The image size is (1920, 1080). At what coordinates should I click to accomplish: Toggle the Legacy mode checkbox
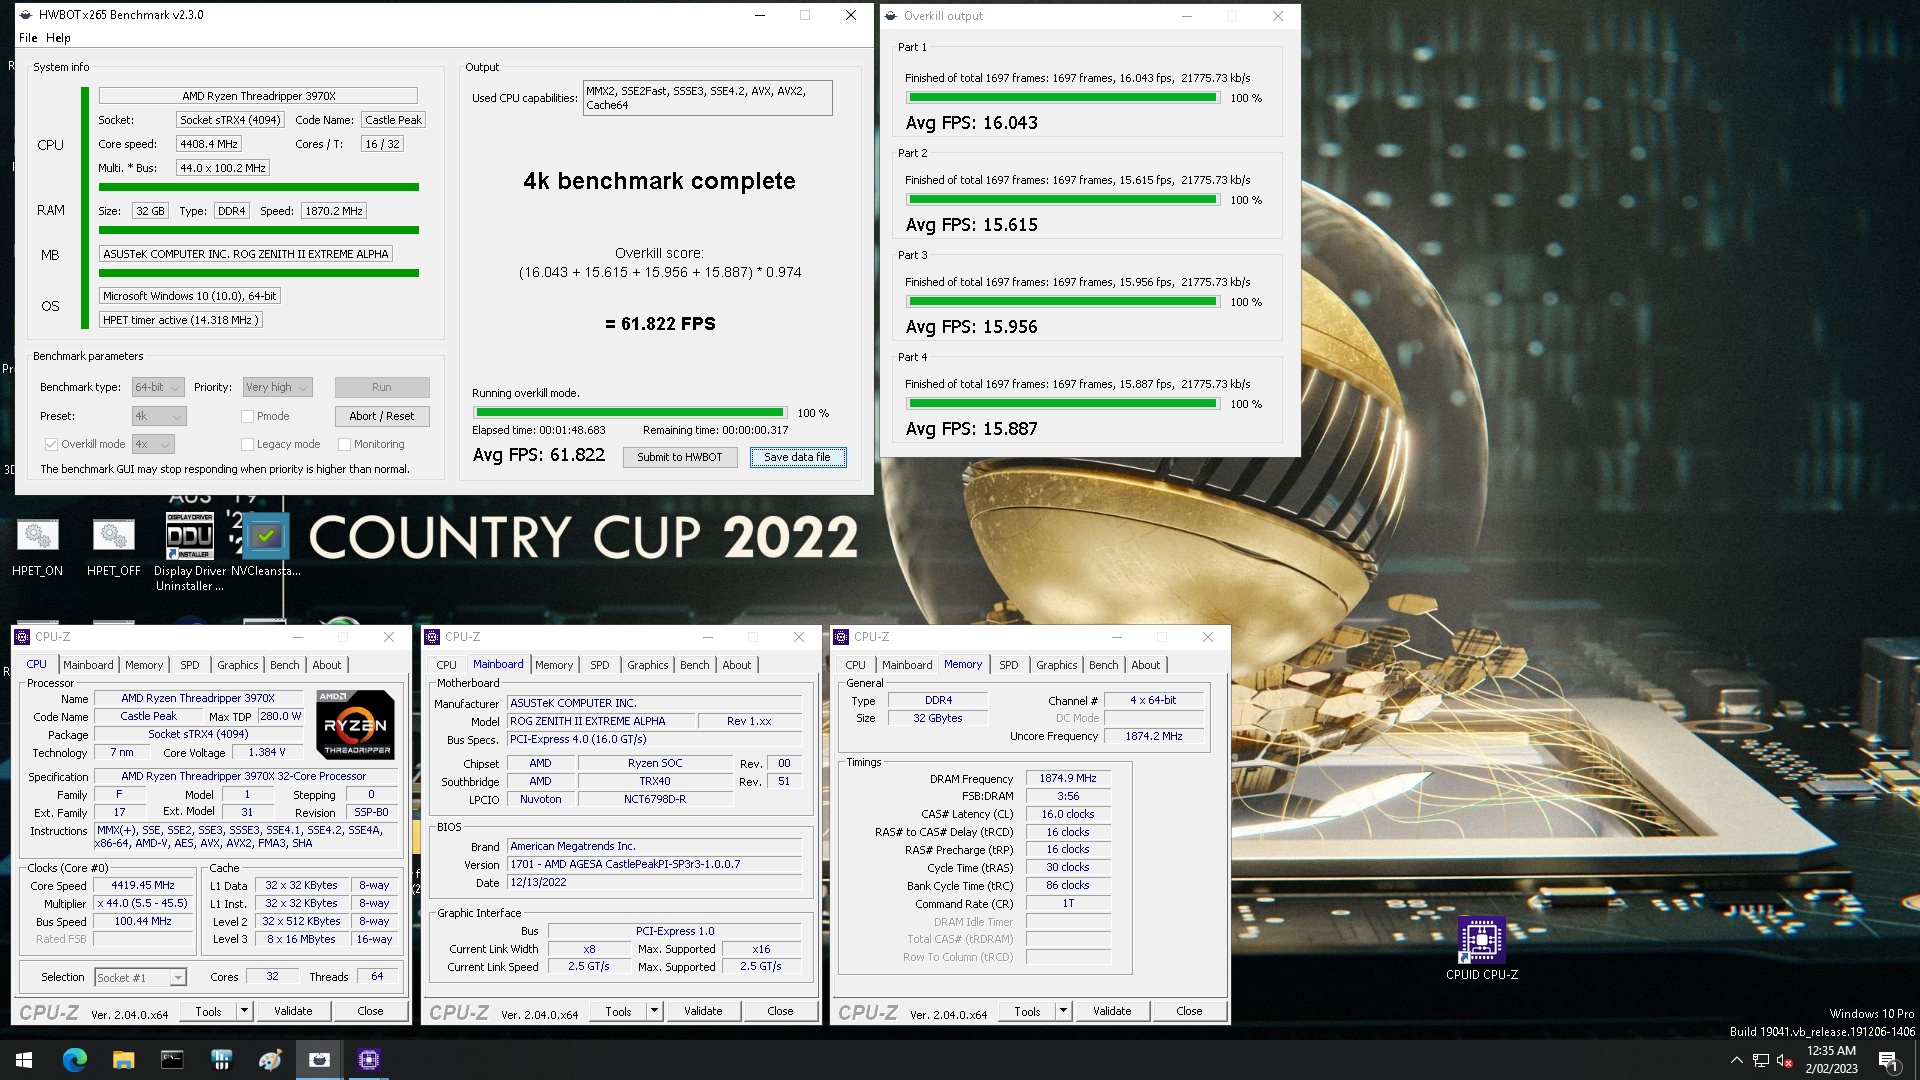coord(247,444)
